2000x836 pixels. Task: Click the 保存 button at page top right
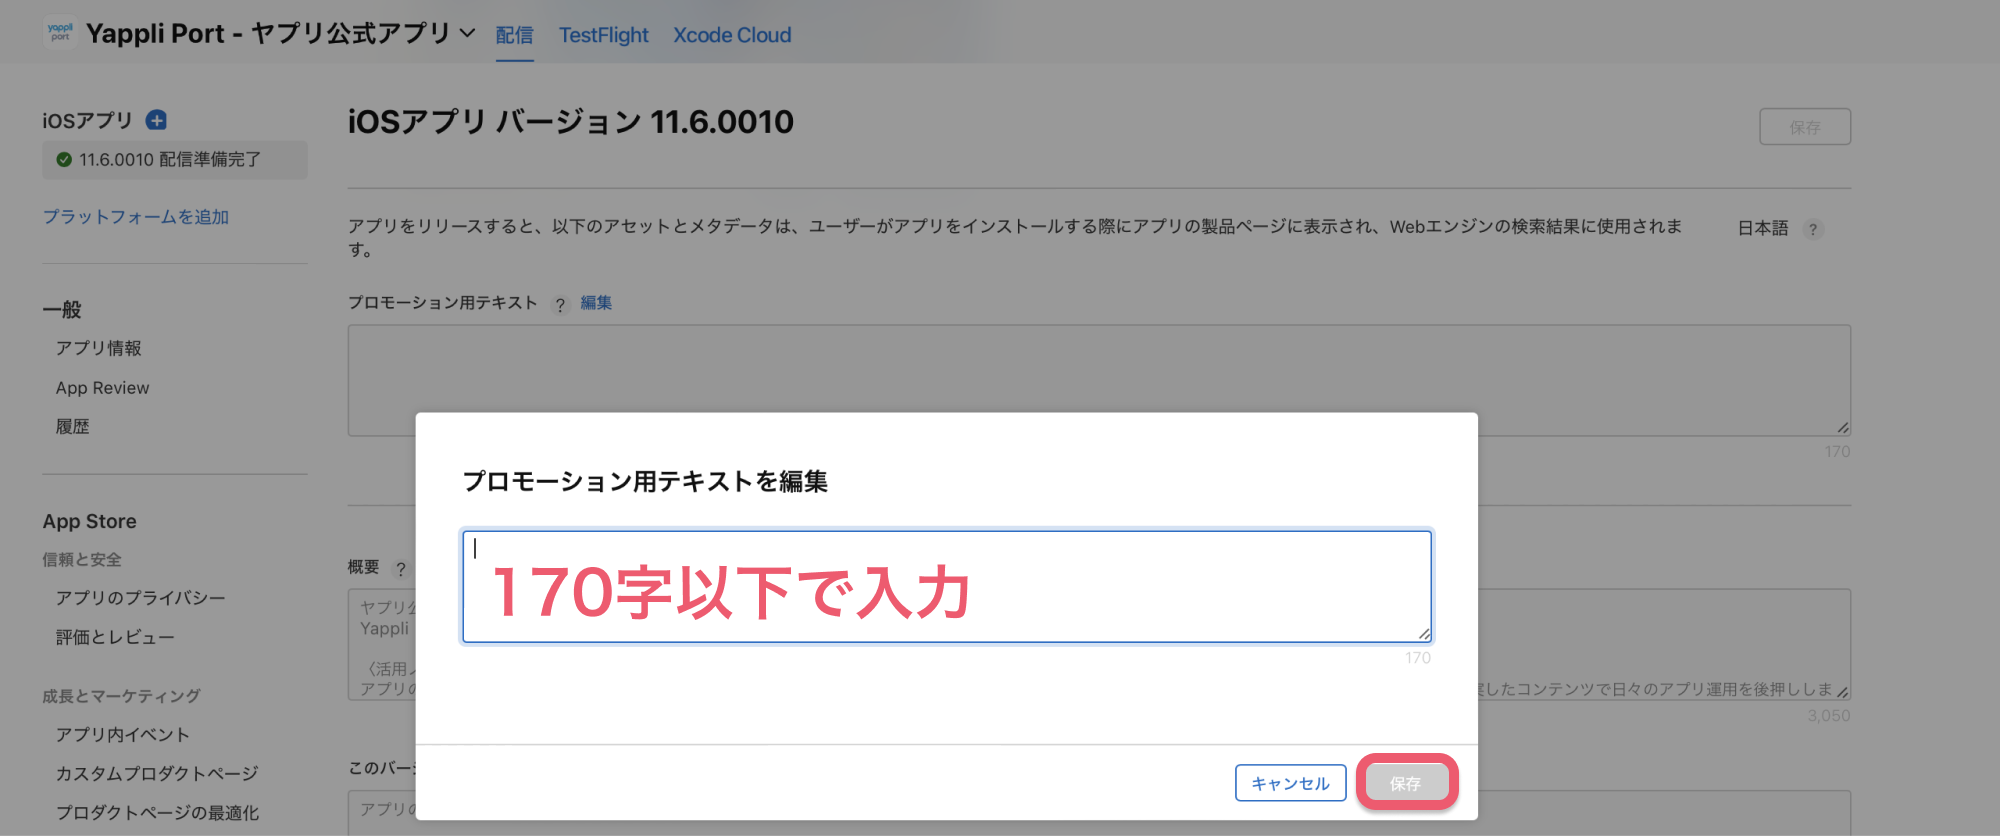[1805, 127]
